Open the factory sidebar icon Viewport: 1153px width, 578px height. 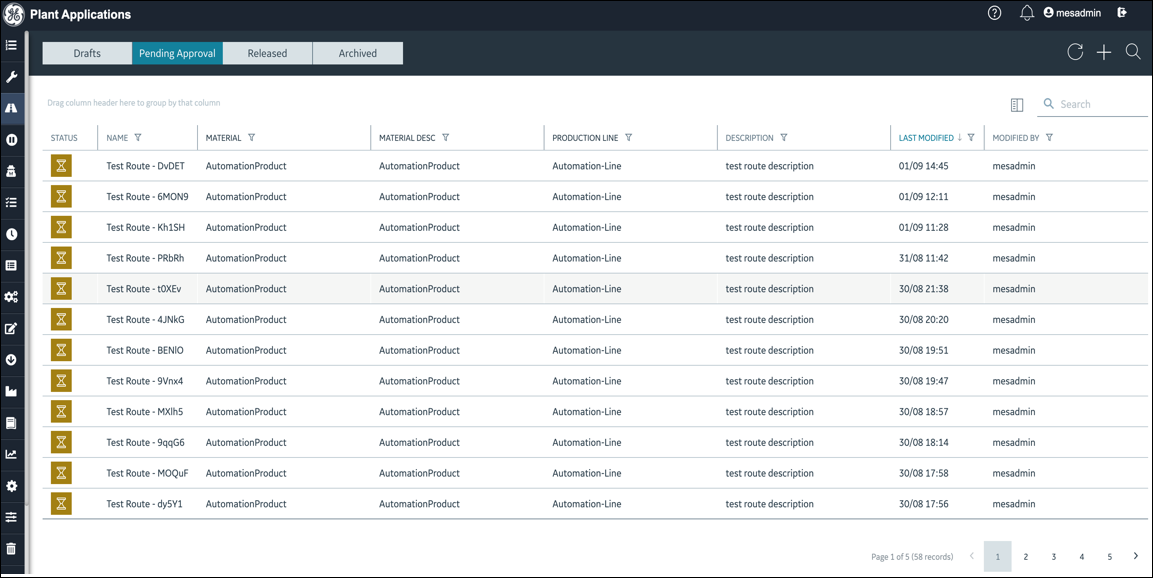pyautogui.click(x=11, y=391)
